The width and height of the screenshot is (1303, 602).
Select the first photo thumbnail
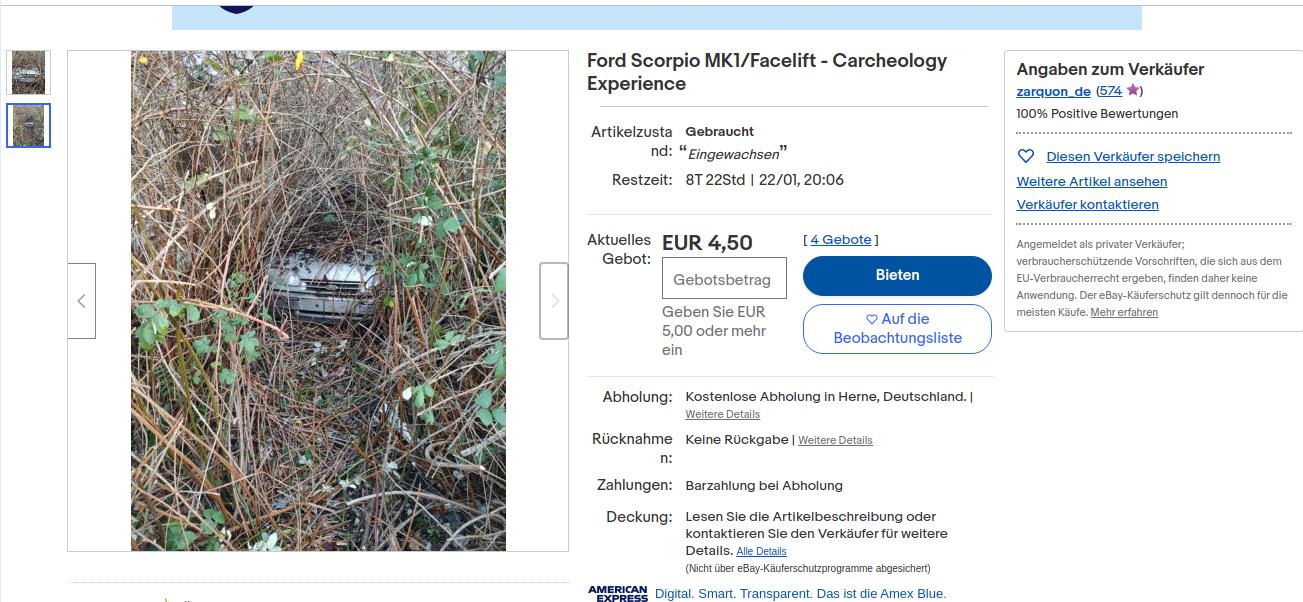[x=28, y=73]
